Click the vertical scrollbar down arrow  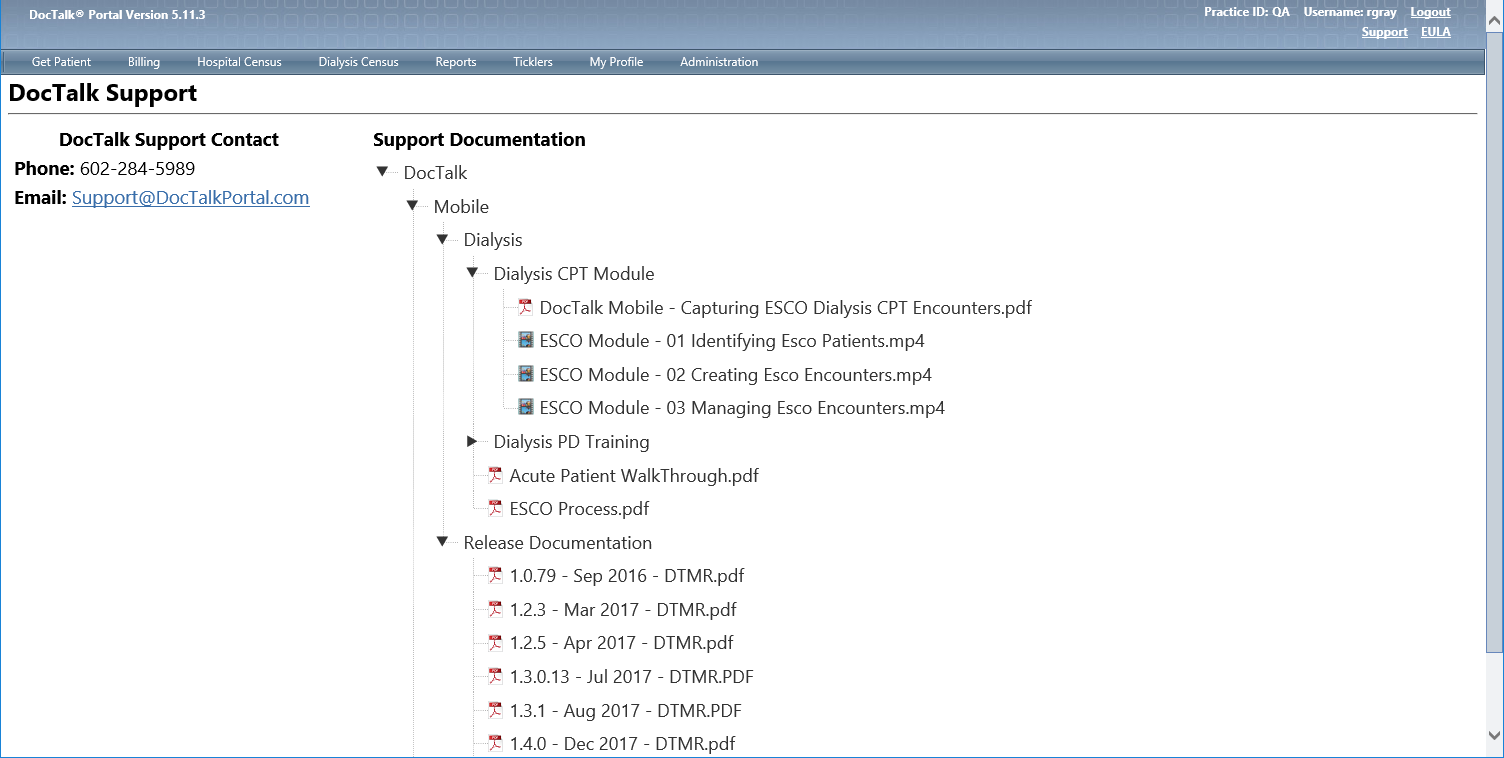tap(1494, 735)
